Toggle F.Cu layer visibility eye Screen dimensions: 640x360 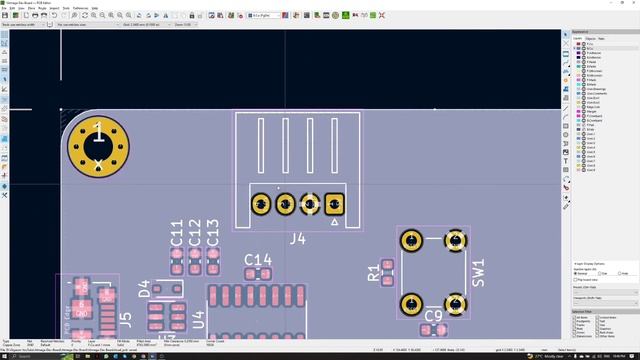584,44
